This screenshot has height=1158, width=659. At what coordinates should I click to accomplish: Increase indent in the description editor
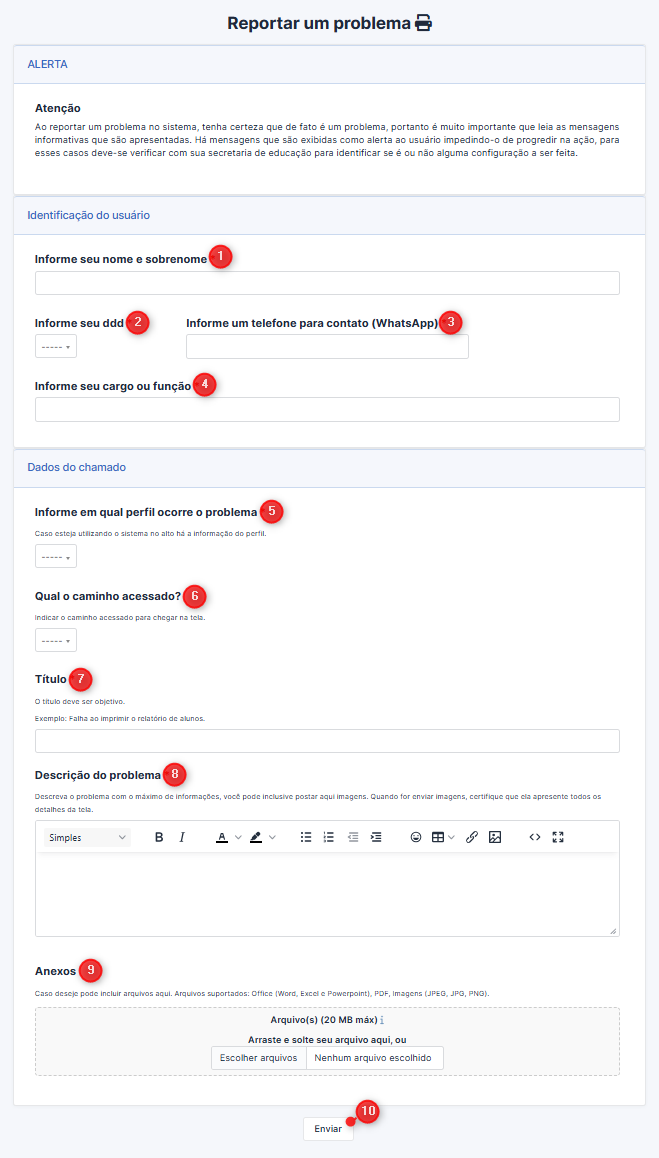pyautogui.click(x=376, y=837)
